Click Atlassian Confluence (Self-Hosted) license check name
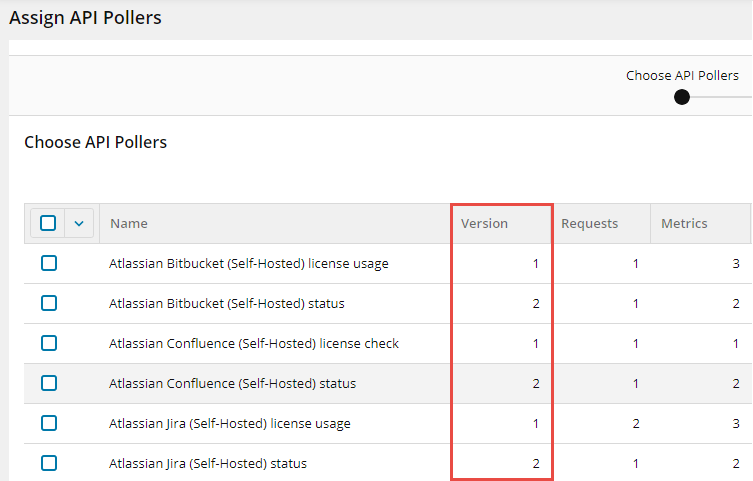The width and height of the screenshot is (753, 481). pyautogui.click(x=253, y=344)
